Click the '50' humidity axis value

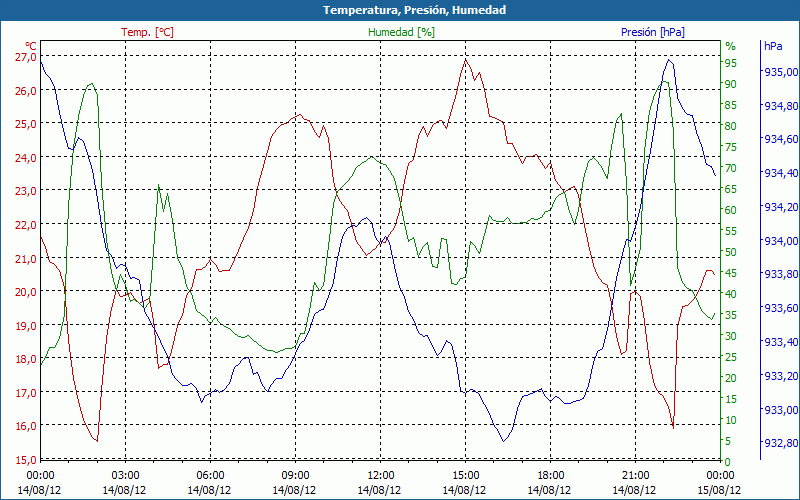coord(731,252)
